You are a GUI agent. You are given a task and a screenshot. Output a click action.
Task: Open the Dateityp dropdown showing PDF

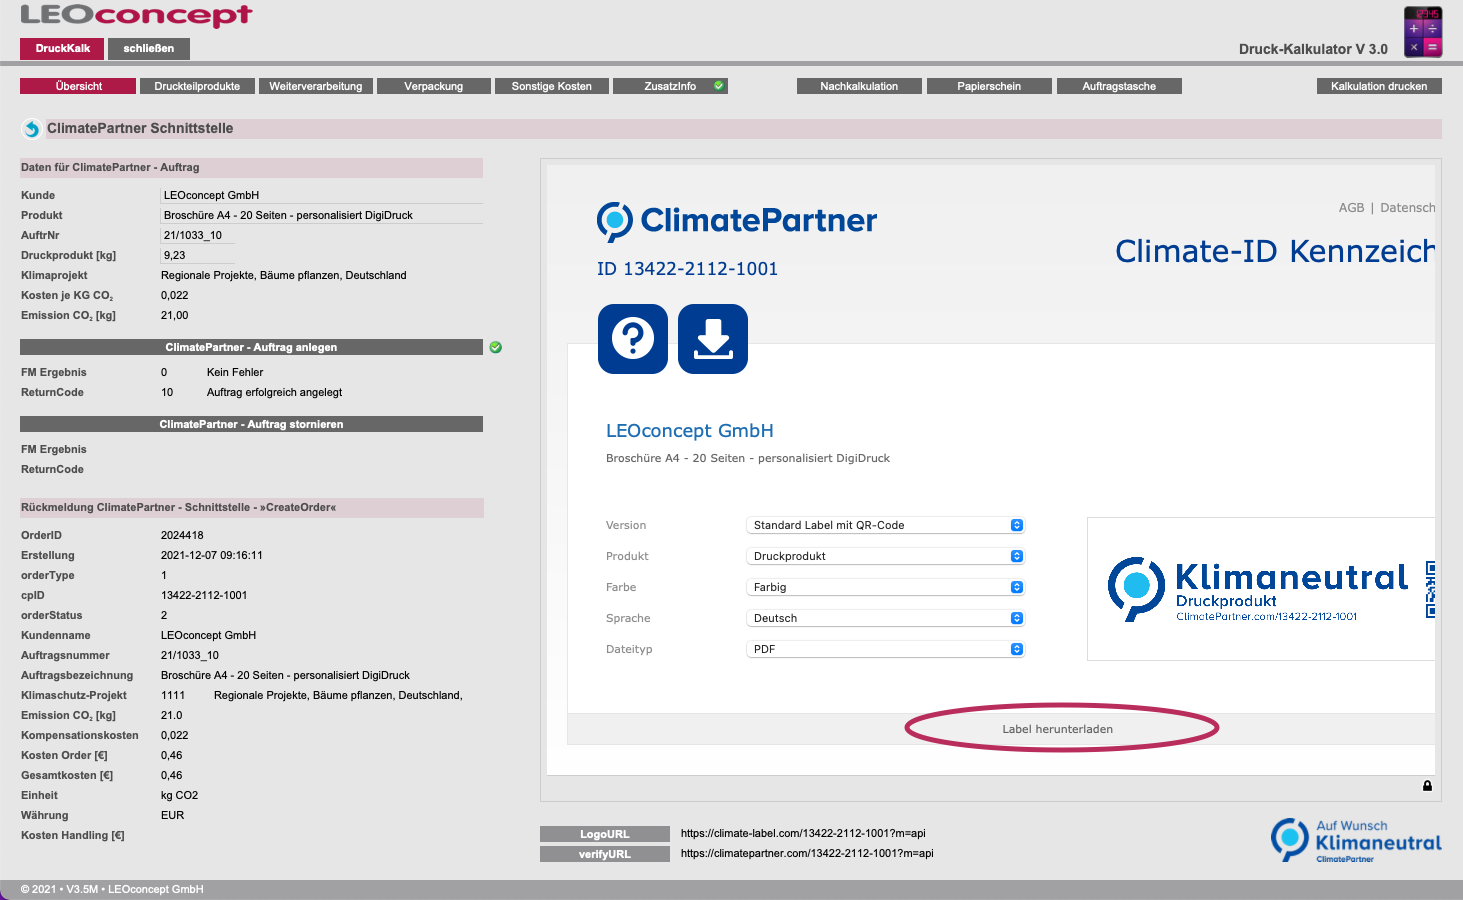pos(885,649)
